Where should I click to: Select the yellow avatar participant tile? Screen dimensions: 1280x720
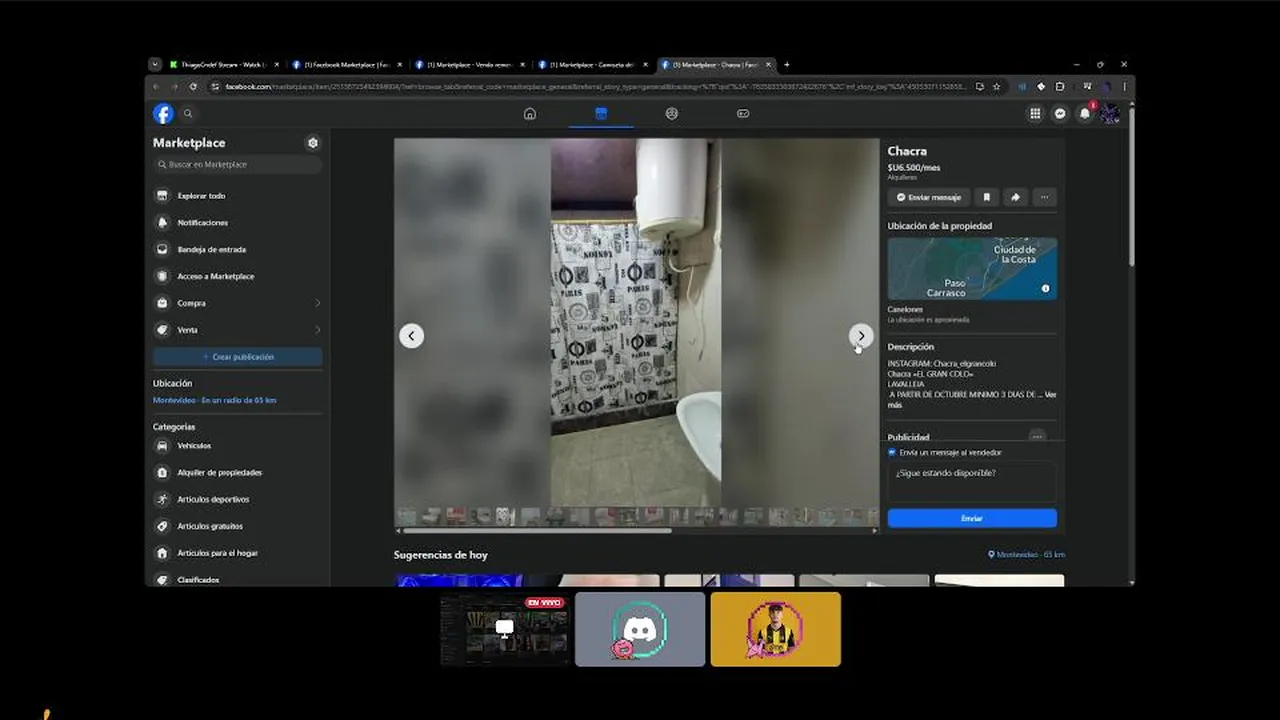pos(776,629)
